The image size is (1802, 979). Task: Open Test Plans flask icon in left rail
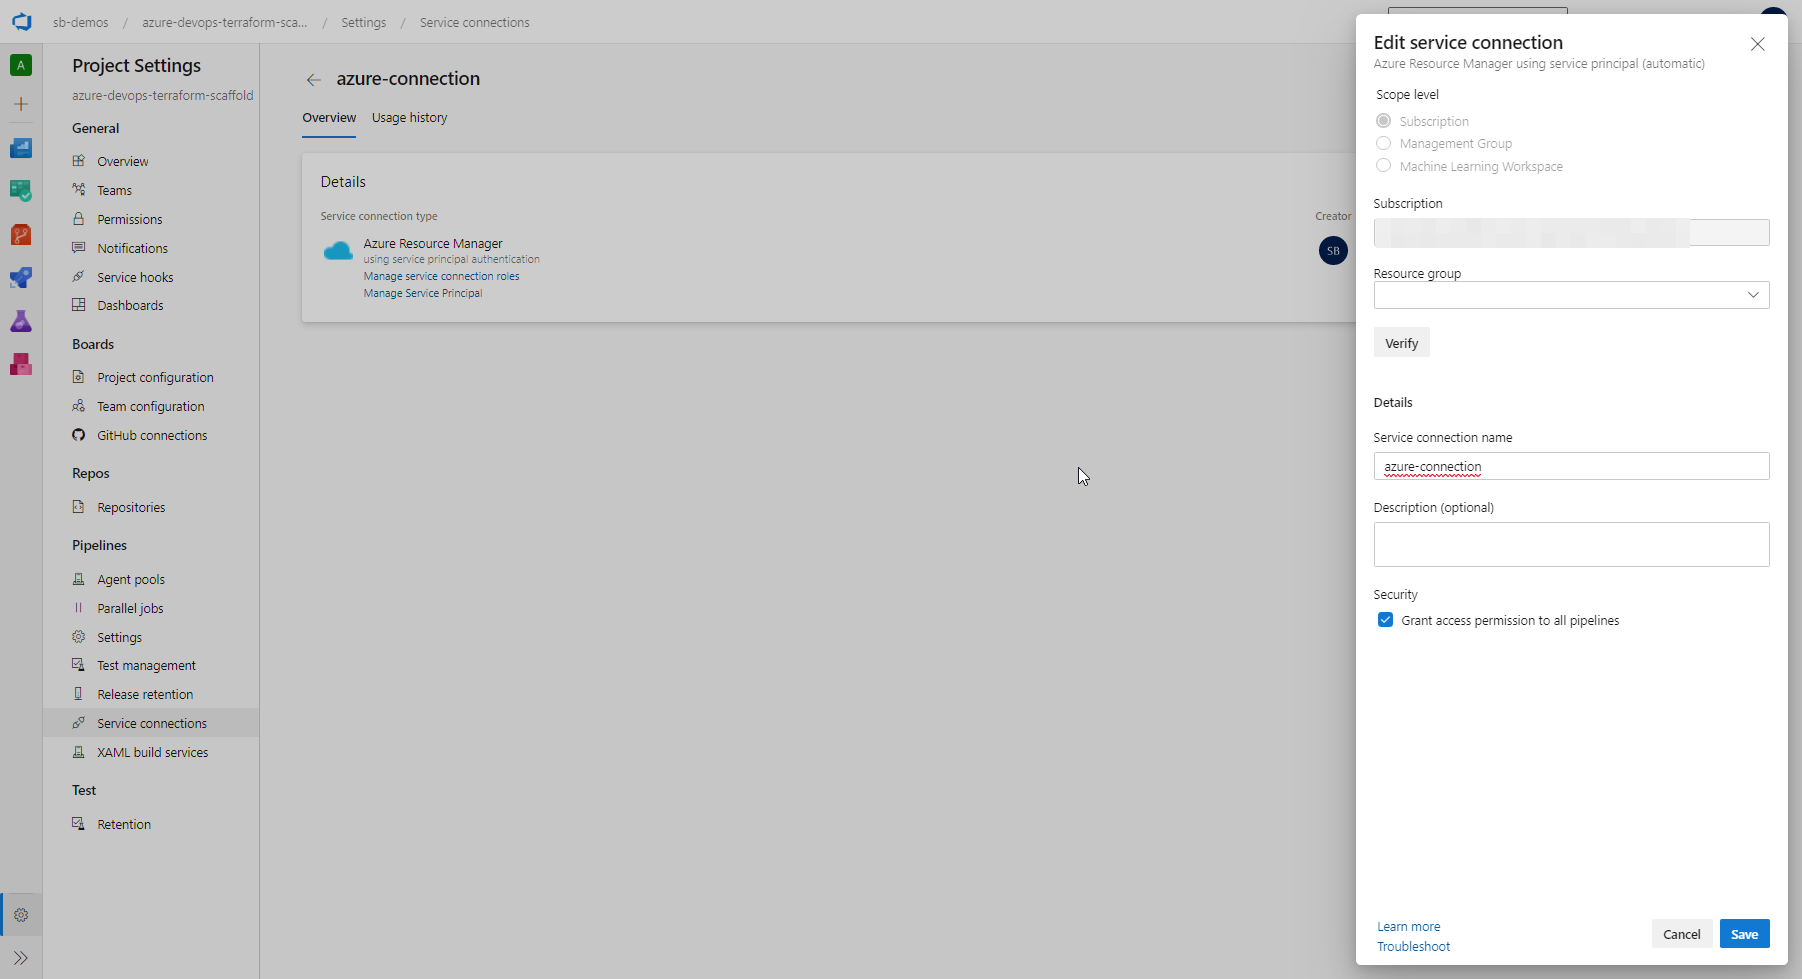tap(21, 321)
